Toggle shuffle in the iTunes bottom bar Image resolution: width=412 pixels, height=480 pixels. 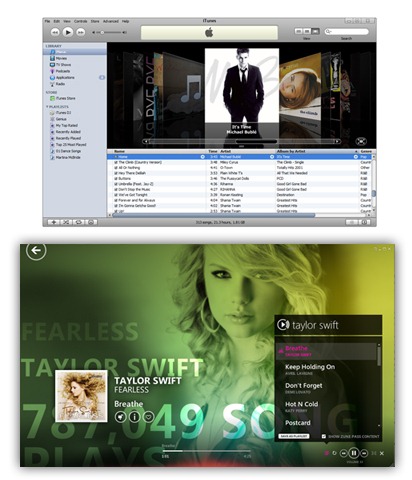(66, 222)
